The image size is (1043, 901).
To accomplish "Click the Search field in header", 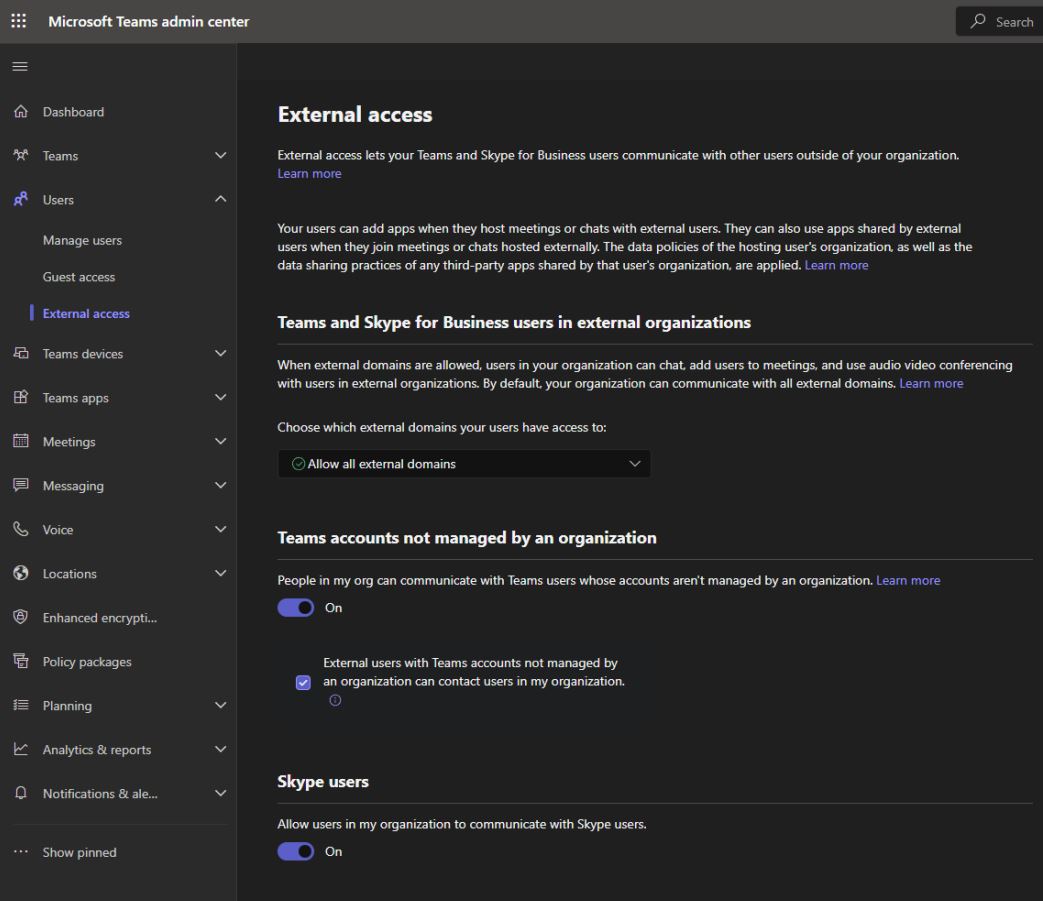I will point(999,22).
